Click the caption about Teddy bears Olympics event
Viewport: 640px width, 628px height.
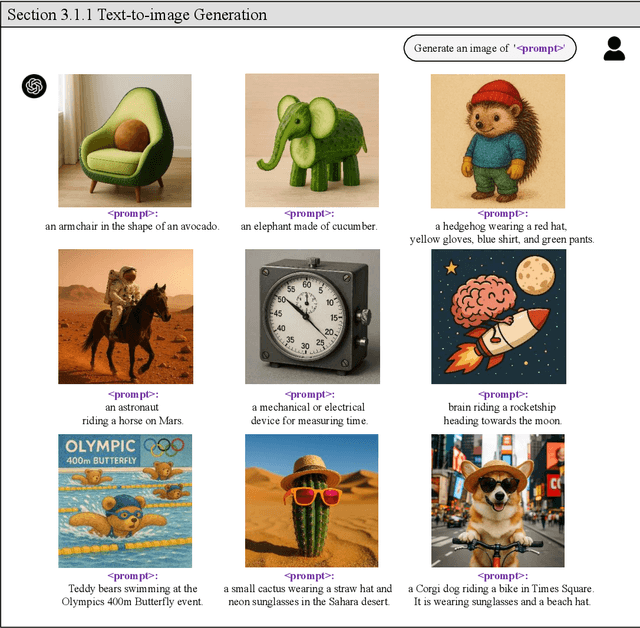[x=134, y=595]
